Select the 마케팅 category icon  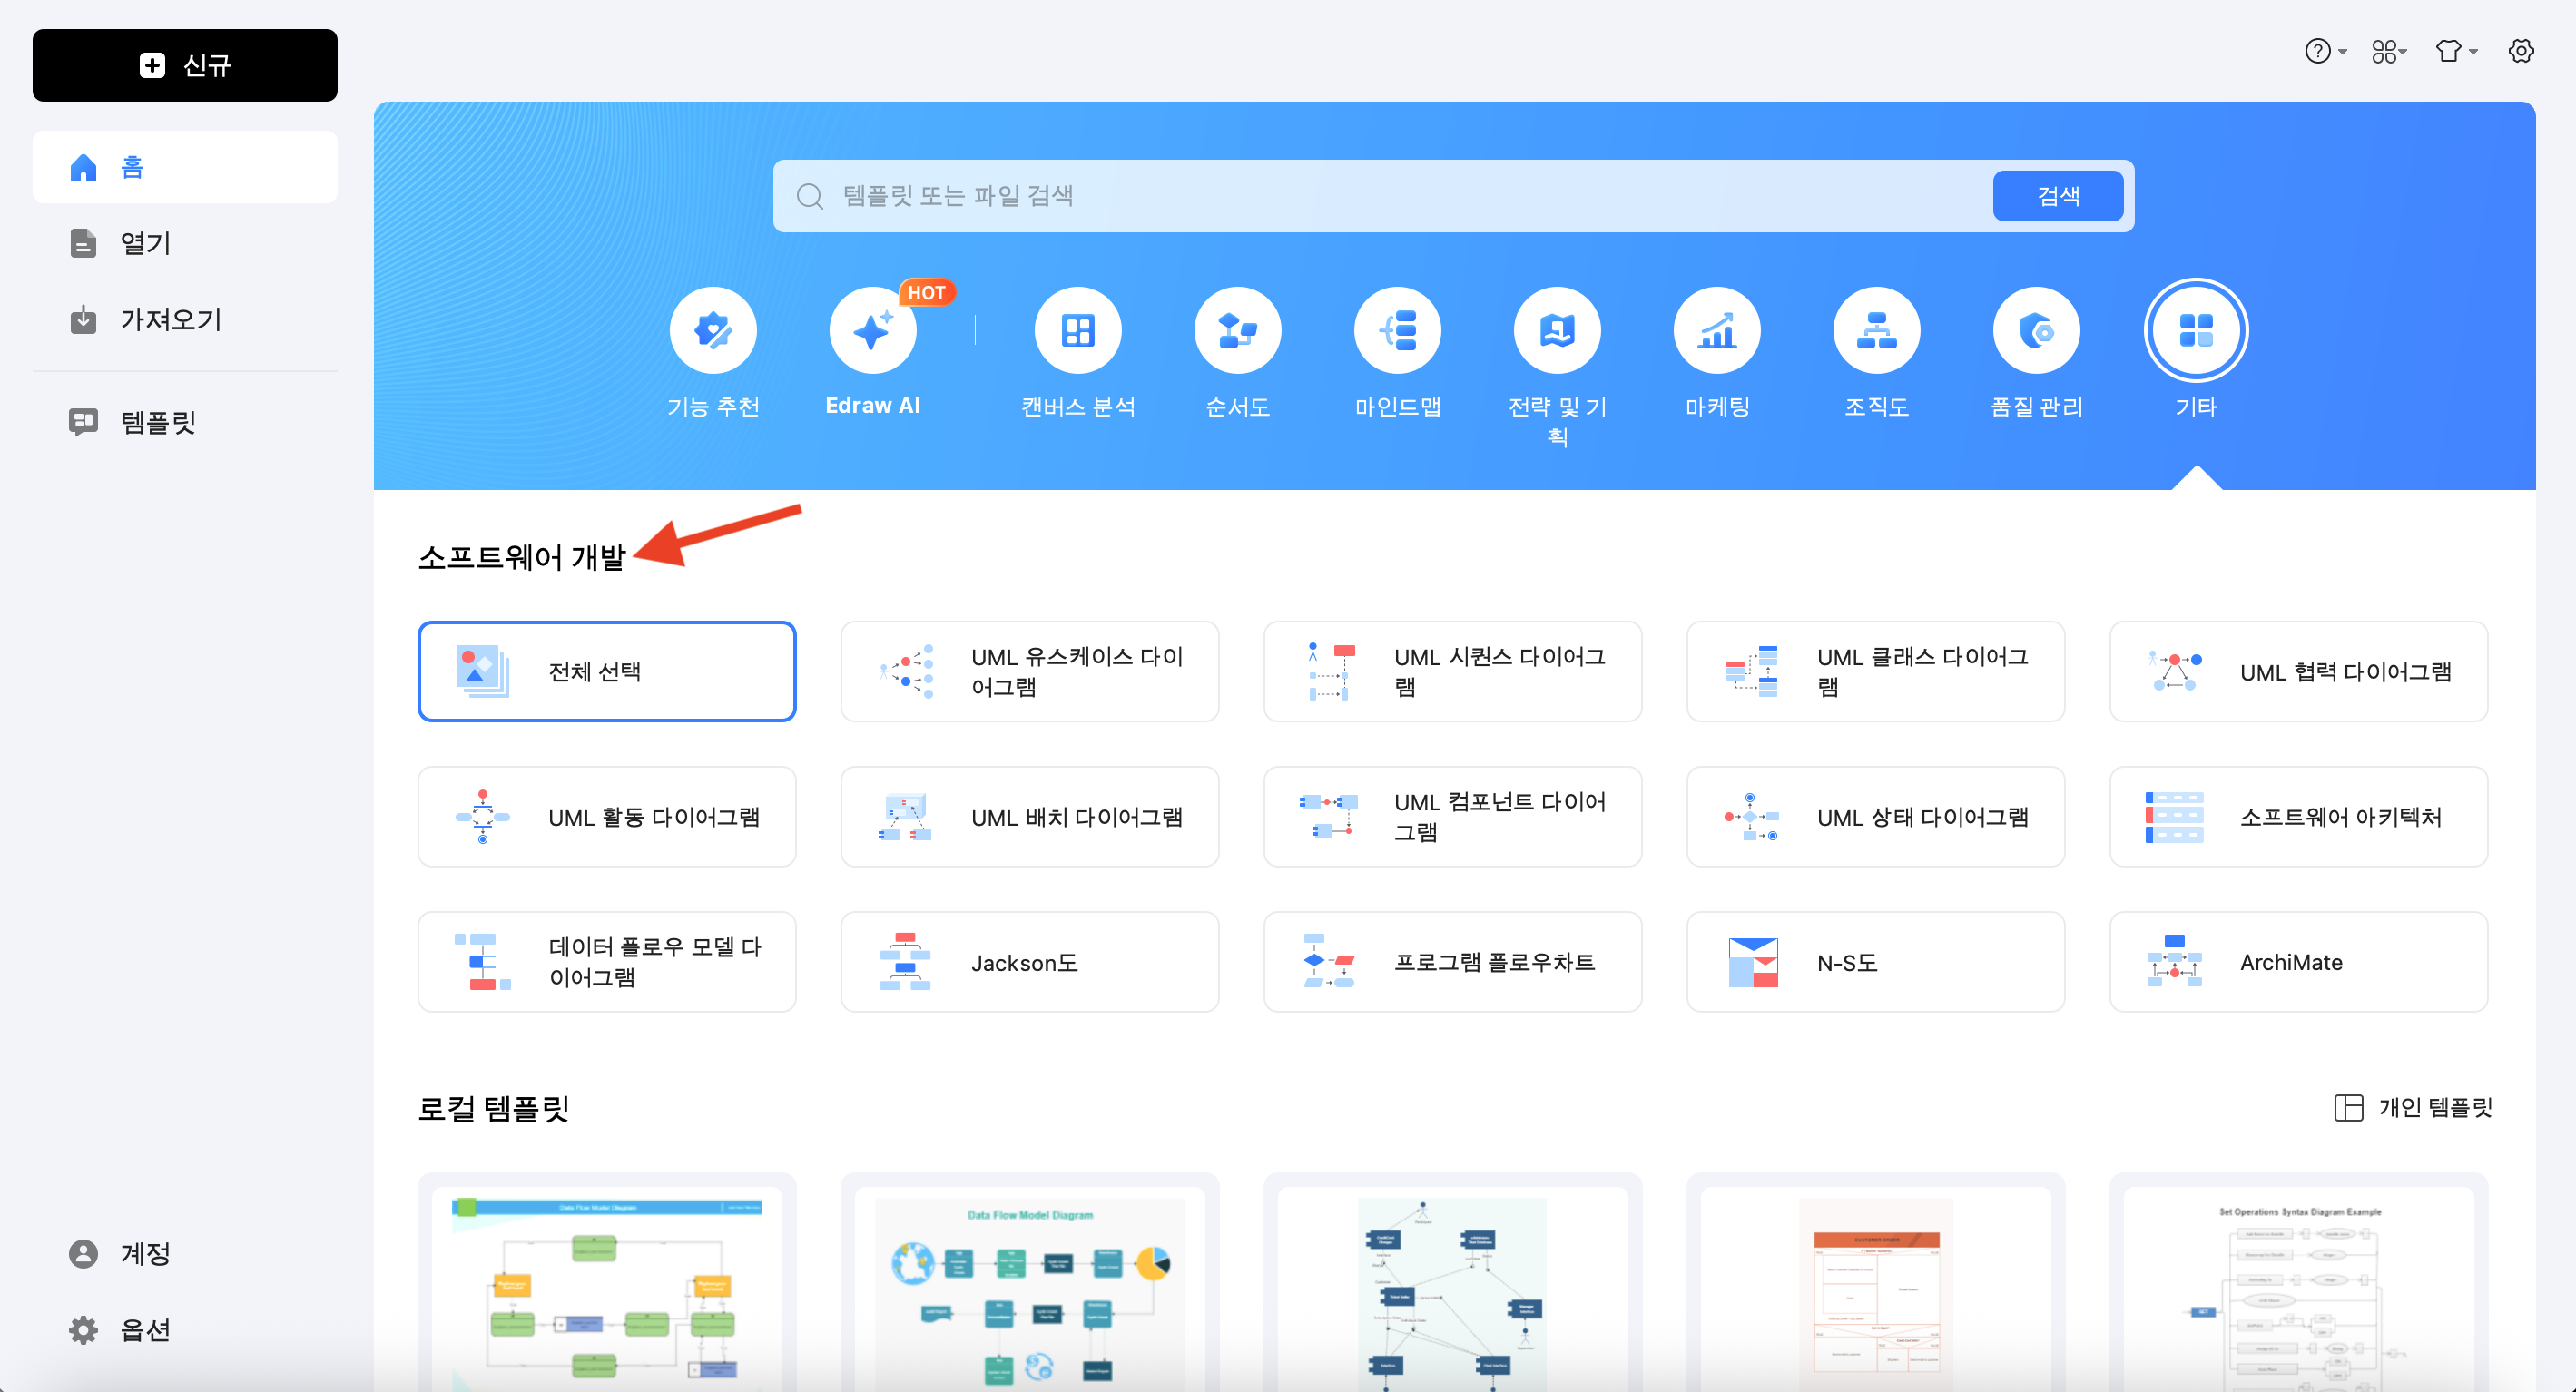1717,331
